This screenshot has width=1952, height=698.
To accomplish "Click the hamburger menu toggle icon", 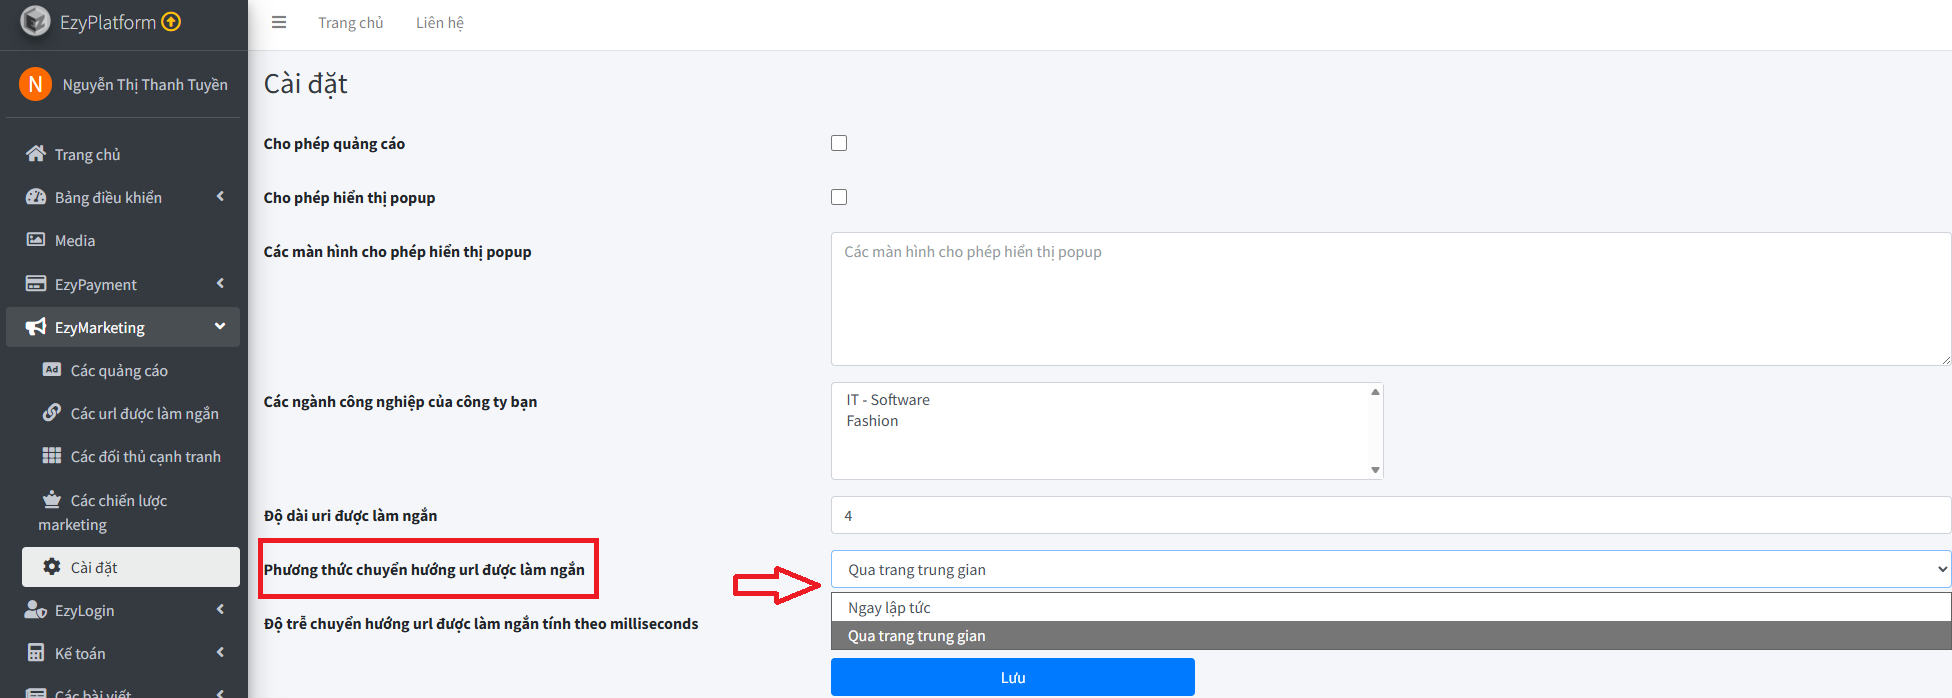I will 279,22.
